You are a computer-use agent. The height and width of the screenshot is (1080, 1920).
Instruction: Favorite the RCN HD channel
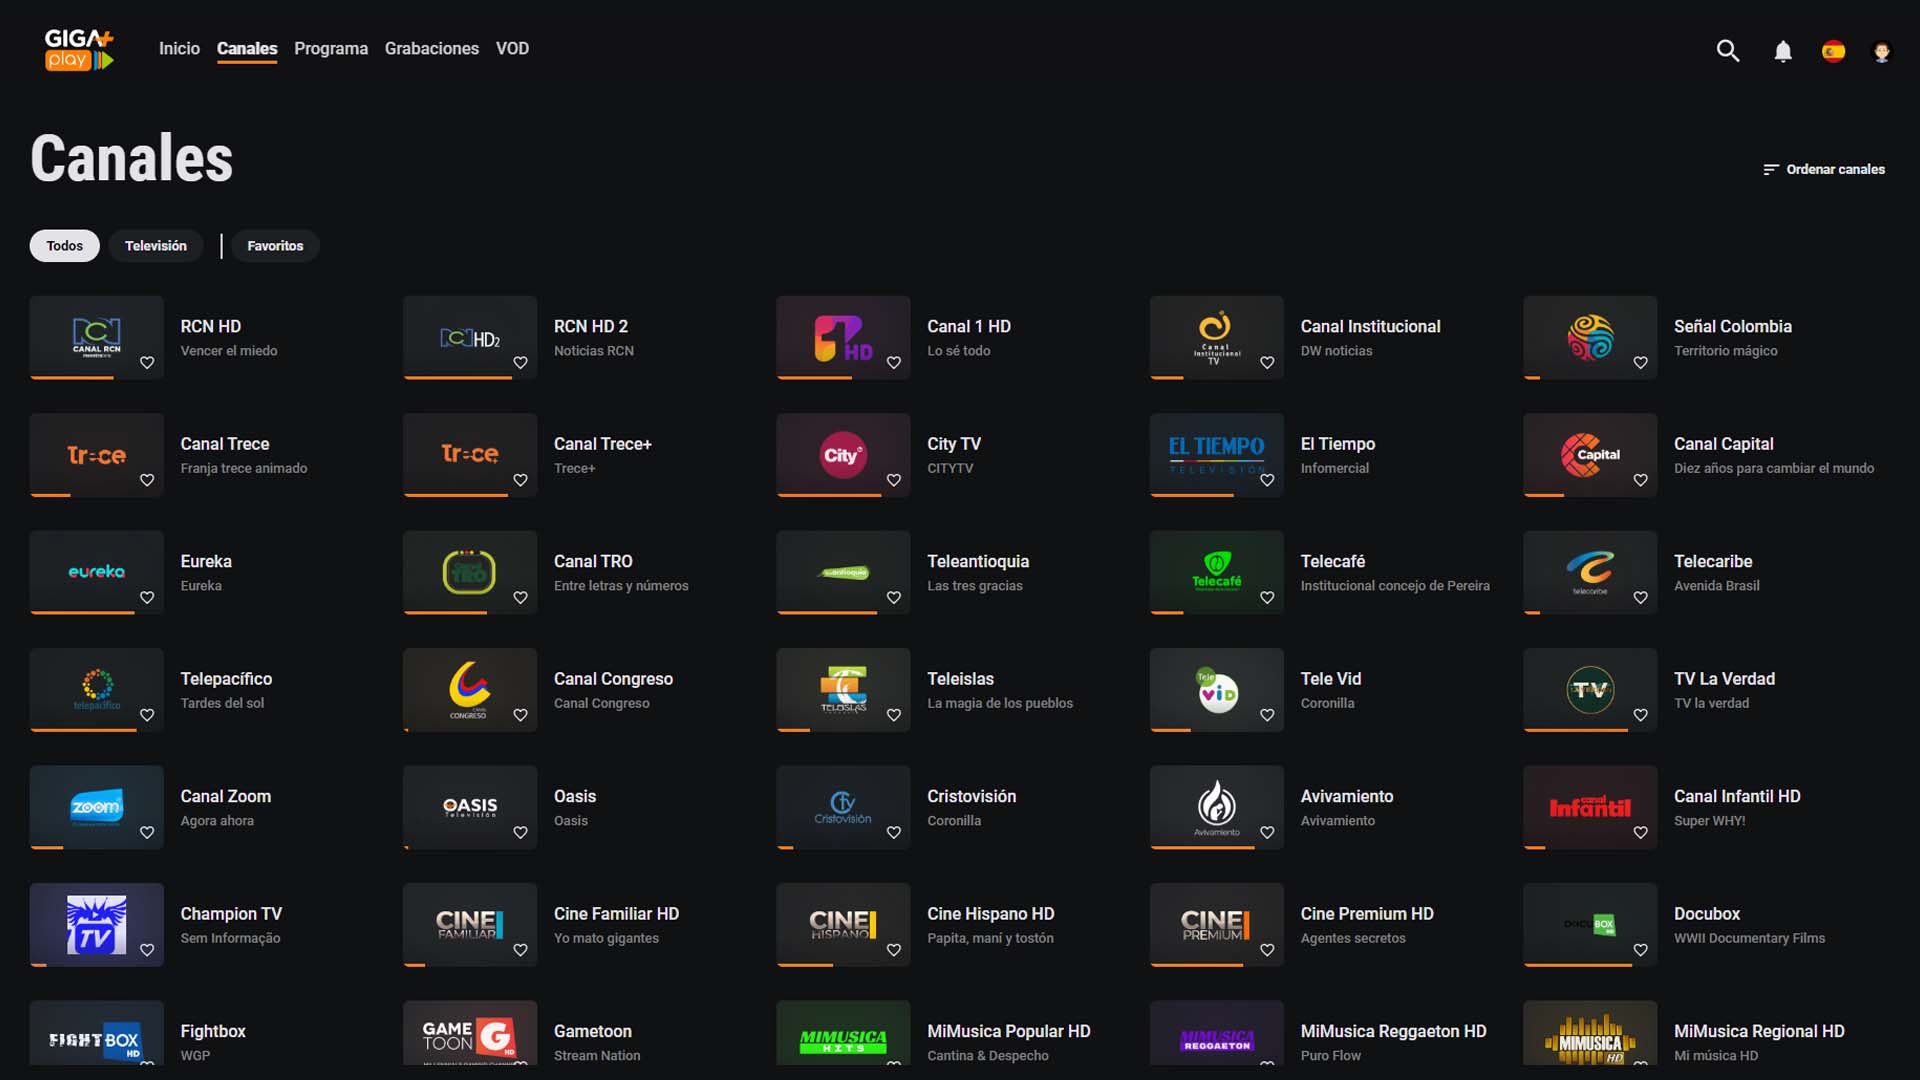[147, 363]
